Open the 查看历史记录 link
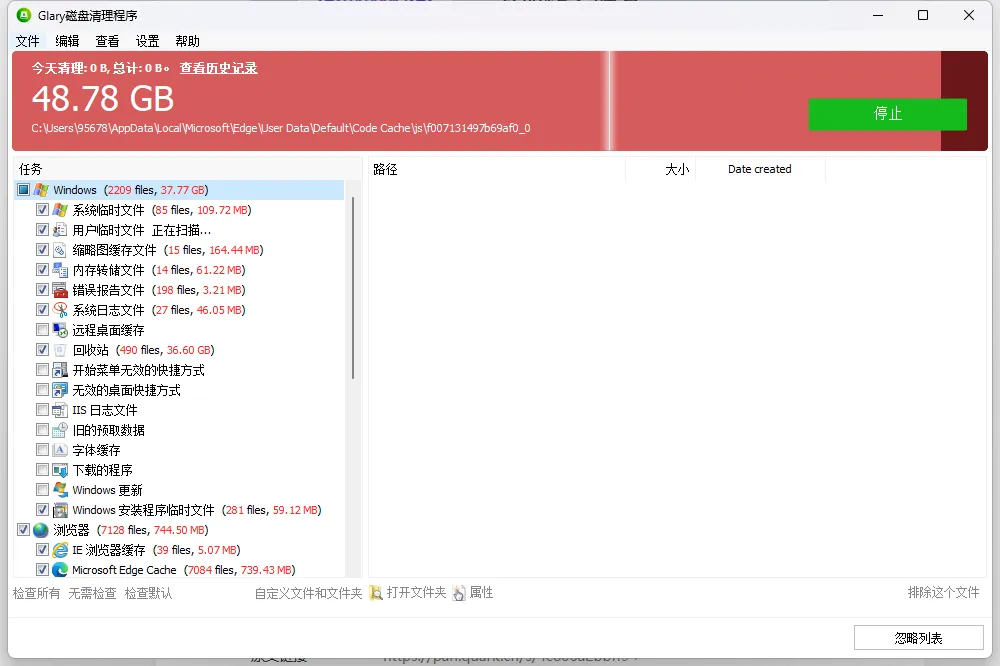 219,68
